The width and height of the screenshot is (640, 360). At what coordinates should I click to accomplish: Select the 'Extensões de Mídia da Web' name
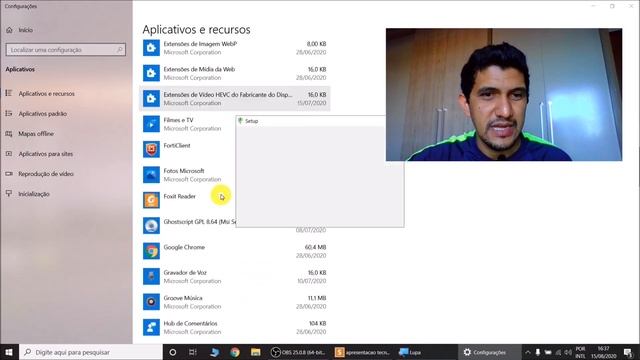[199, 69]
